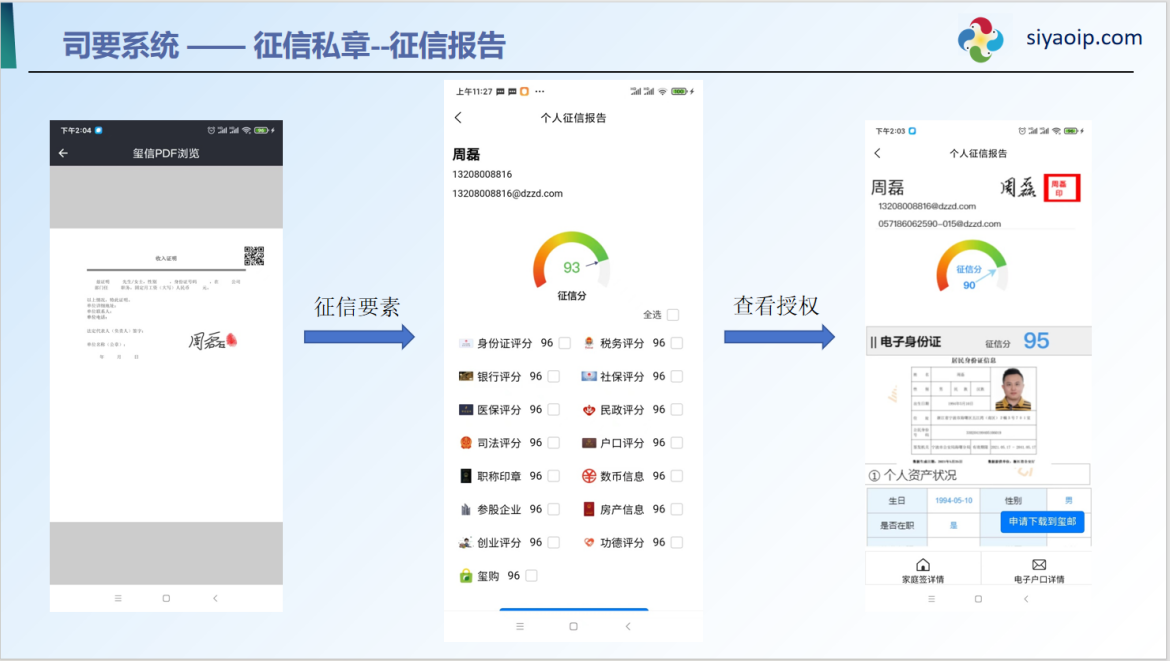
Task: Tick the 身份证评分 checkbox
Action: (x=565, y=343)
